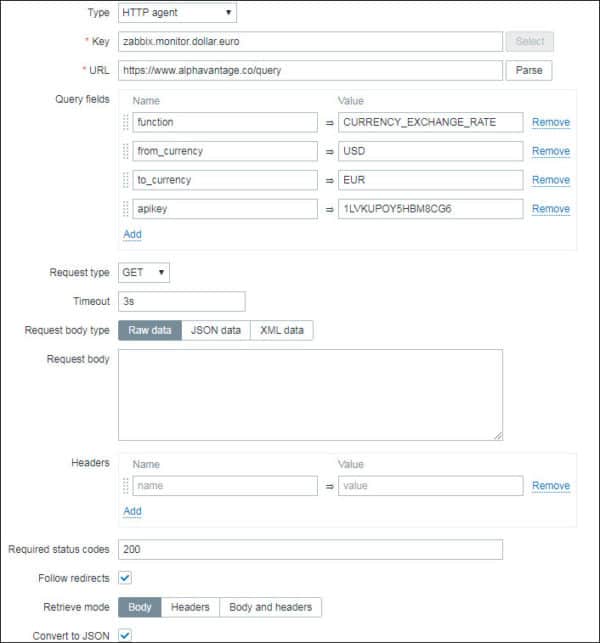
Task: Click Add link under Headers
Action: tap(132, 511)
